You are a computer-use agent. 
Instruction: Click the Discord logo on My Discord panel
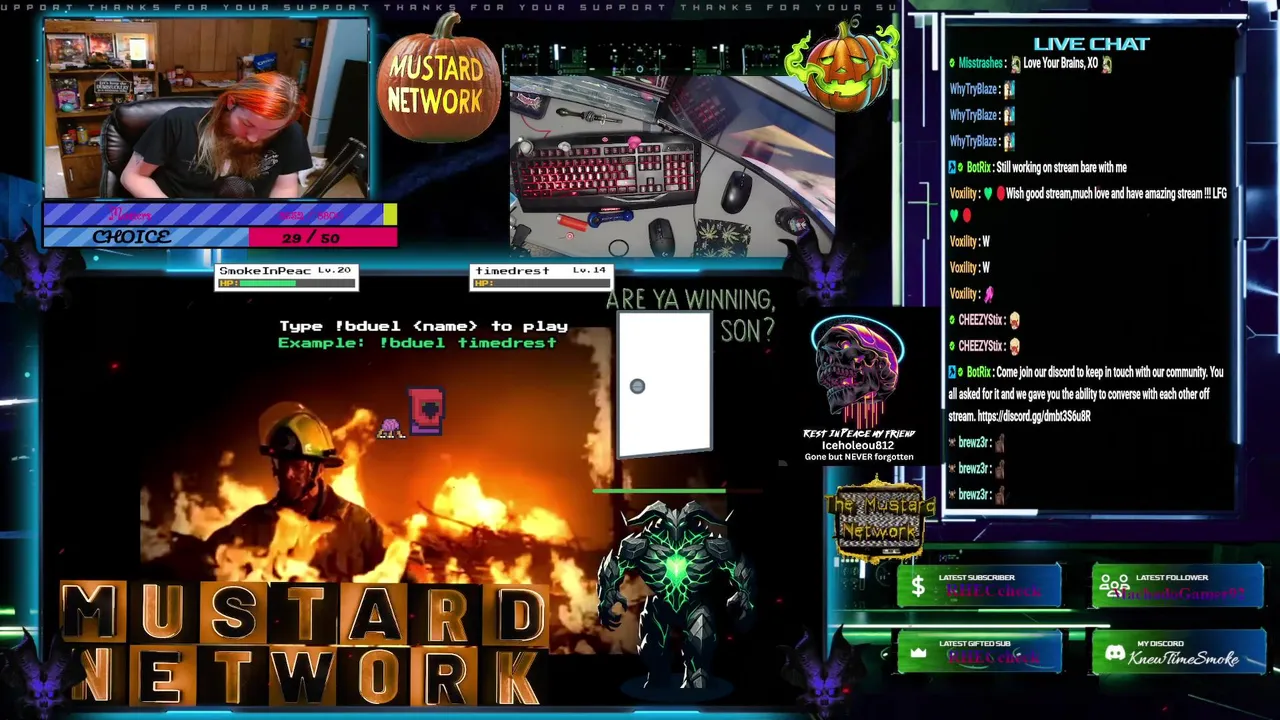[x=1114, y=654]
